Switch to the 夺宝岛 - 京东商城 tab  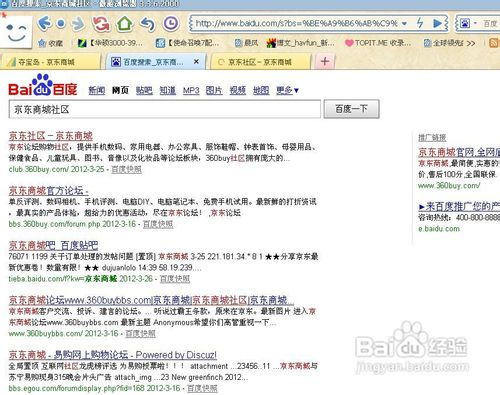coord(50,62)
